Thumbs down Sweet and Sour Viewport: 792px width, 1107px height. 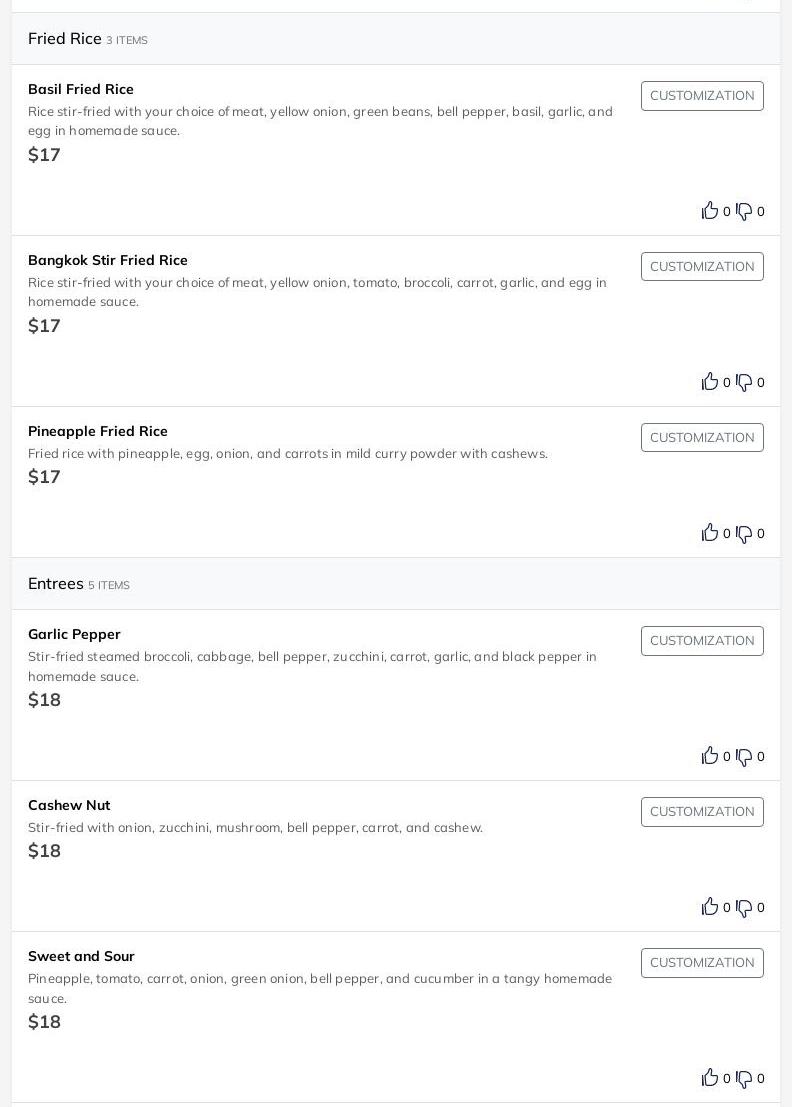point(744,1078)
